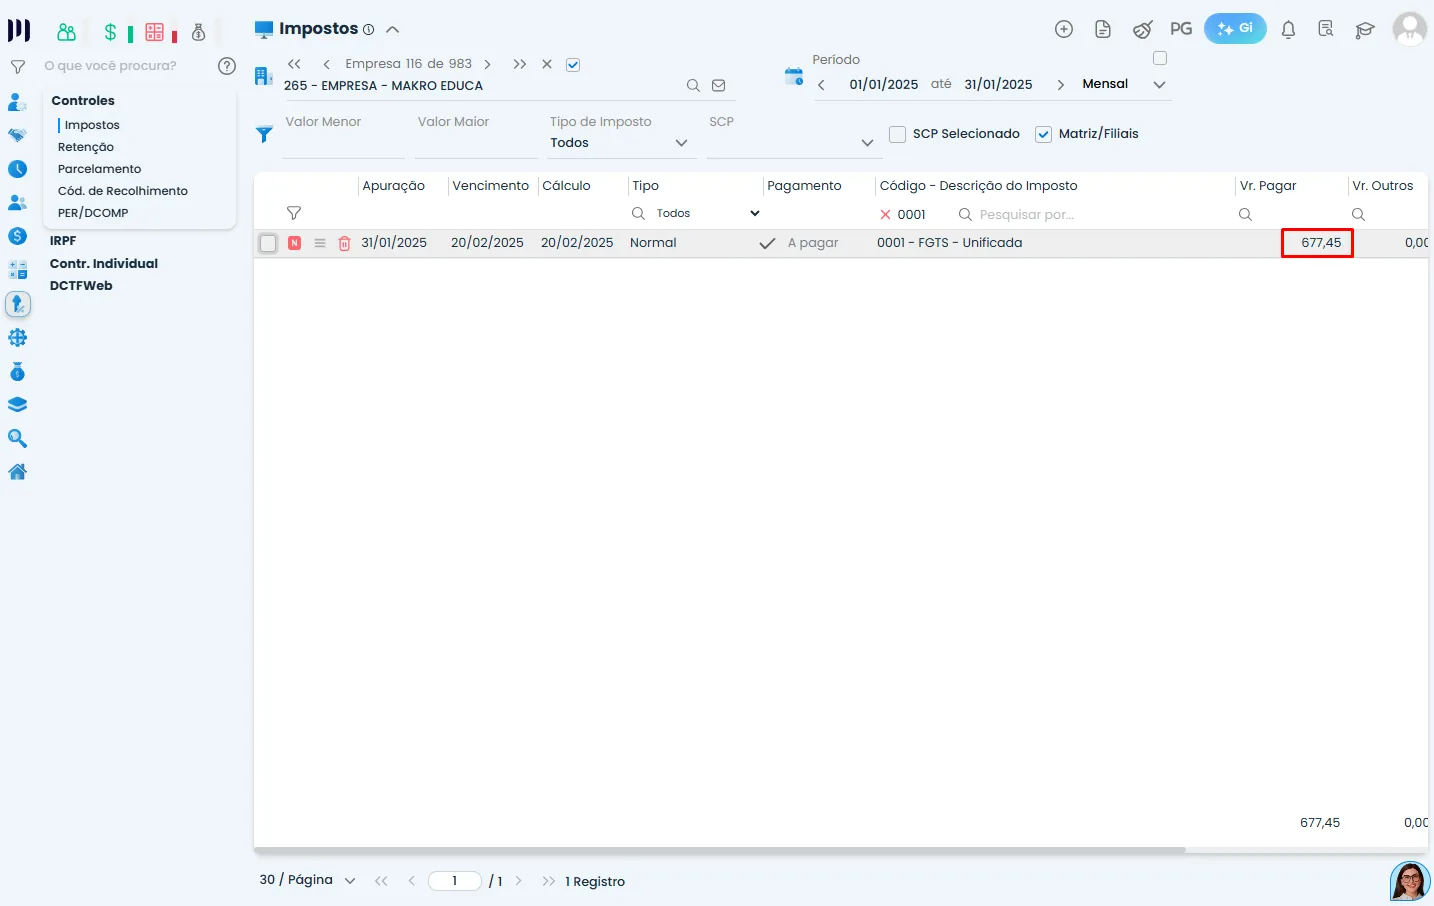Open the 30 / Página size dropdown
The height and width of the screenshot is (906, 1434).
pos(349,881)
